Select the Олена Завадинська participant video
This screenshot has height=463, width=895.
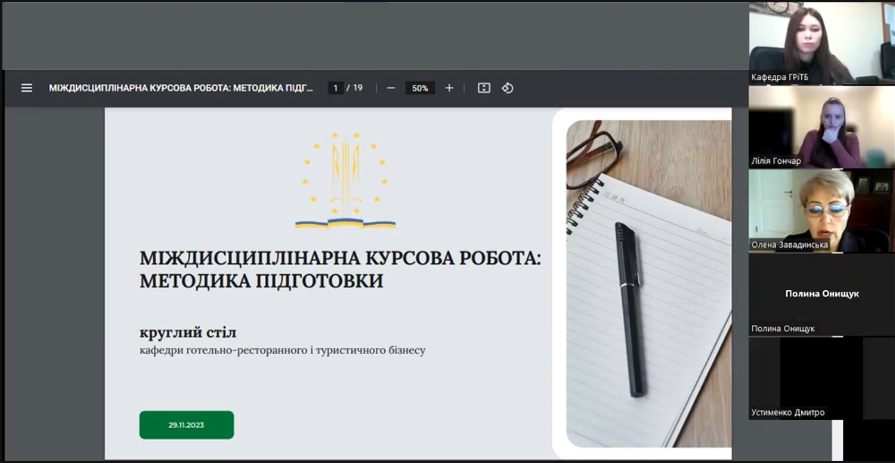[x=821, y=211]
